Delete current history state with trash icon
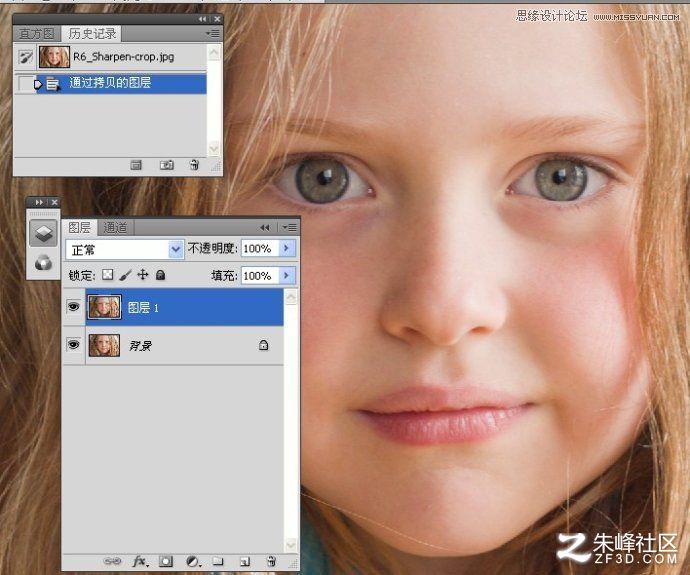 (194, 165)
